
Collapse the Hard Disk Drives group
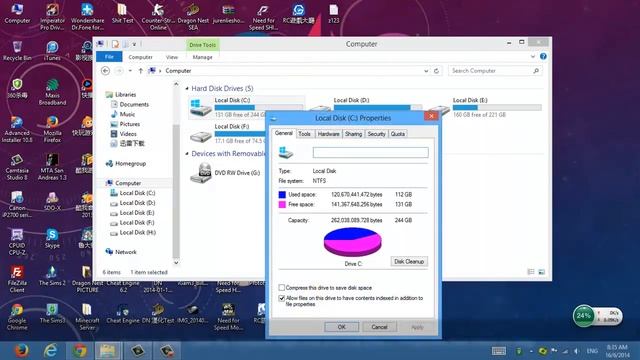click(187, 89)
